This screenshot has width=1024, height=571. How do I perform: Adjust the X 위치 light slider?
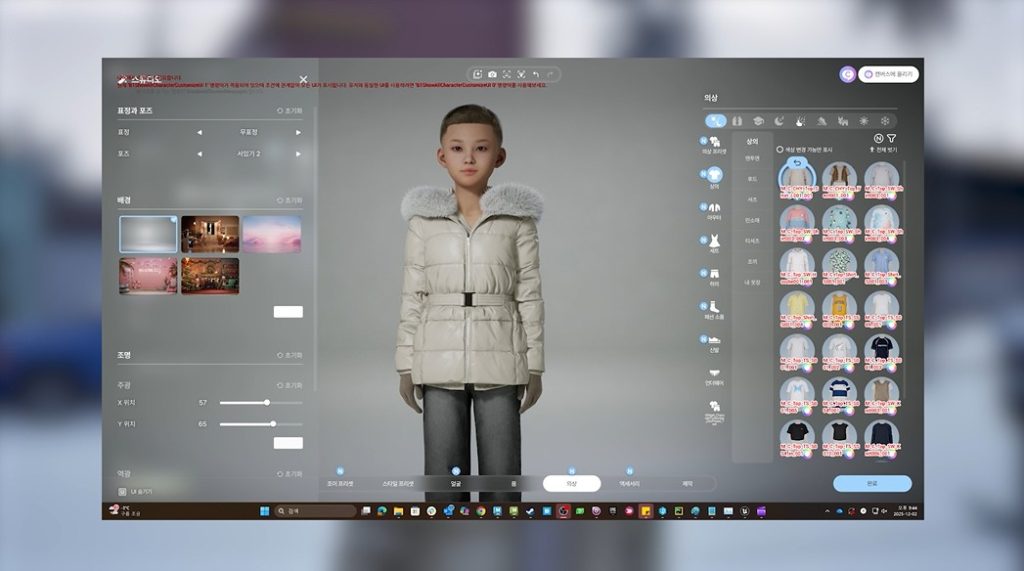[x=261, y=402]
